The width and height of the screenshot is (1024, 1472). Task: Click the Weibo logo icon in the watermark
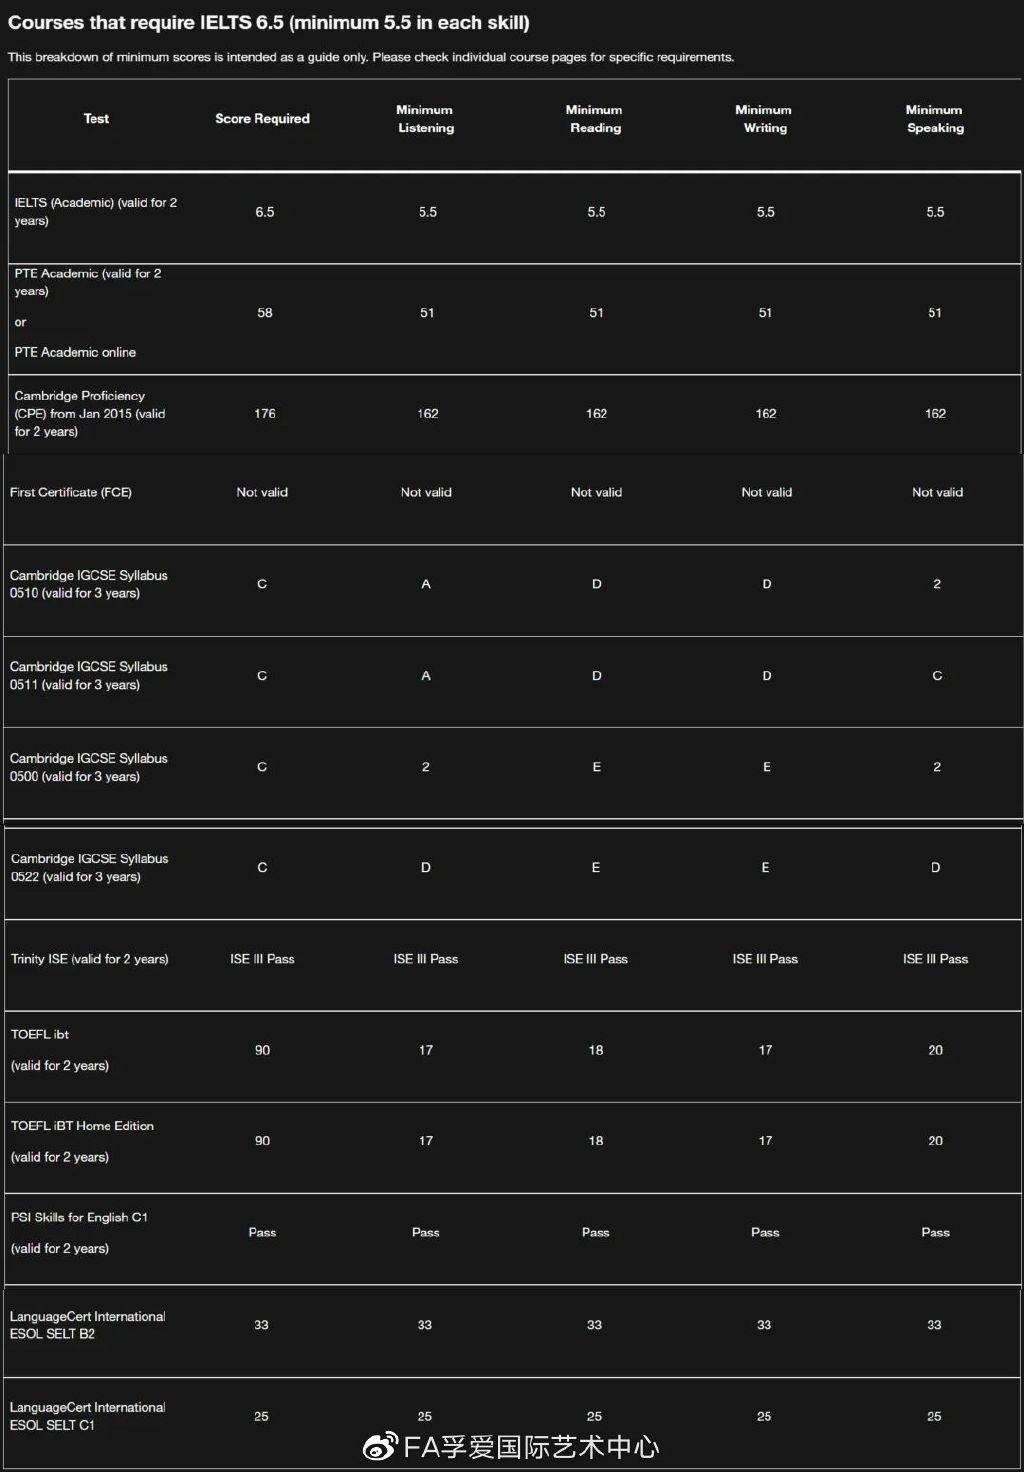[380, 1446]
